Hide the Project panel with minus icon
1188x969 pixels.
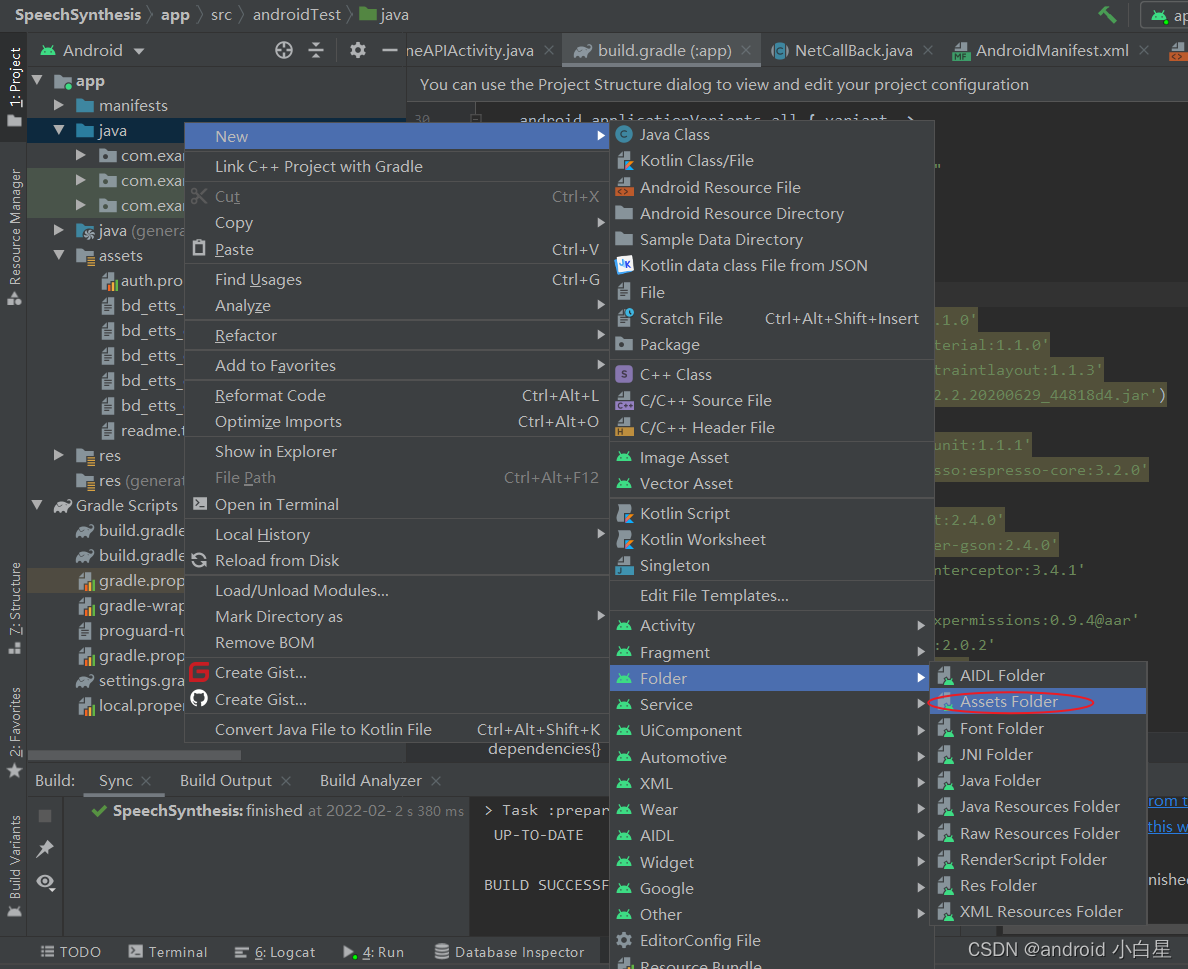pyautogui.click(x=389, y=50)
